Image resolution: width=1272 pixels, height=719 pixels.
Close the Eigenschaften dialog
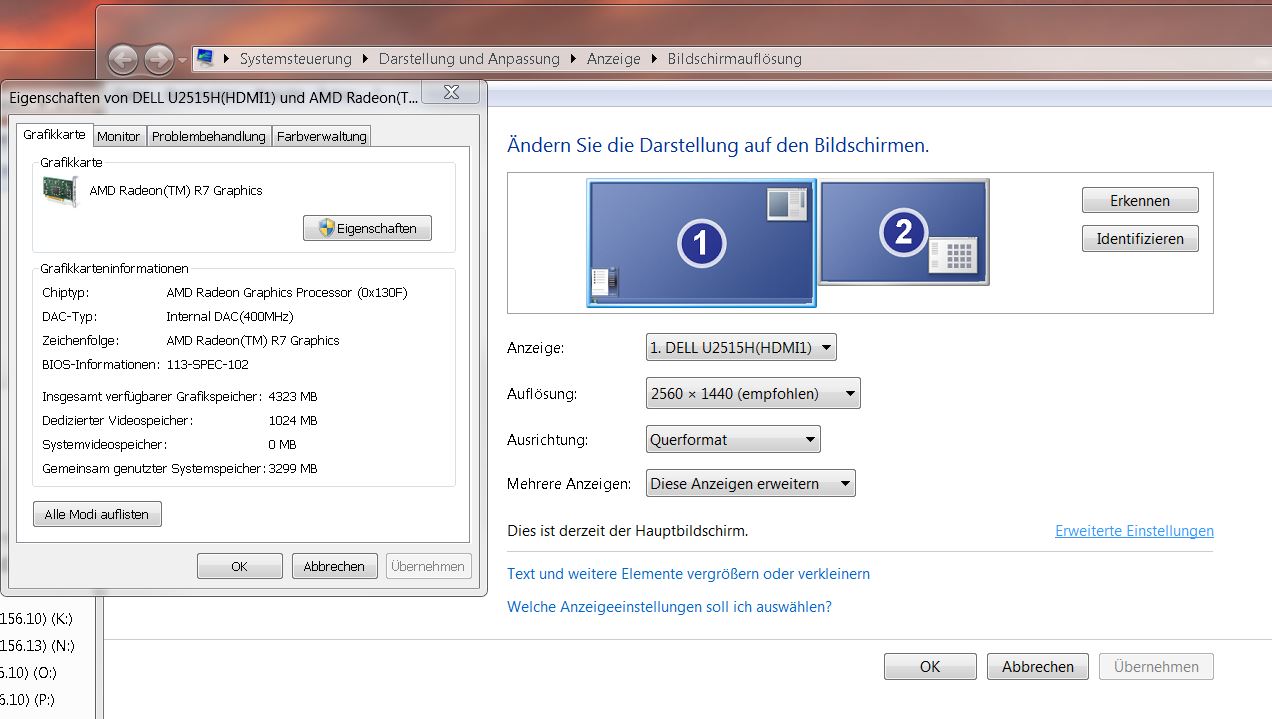point(451,93)
